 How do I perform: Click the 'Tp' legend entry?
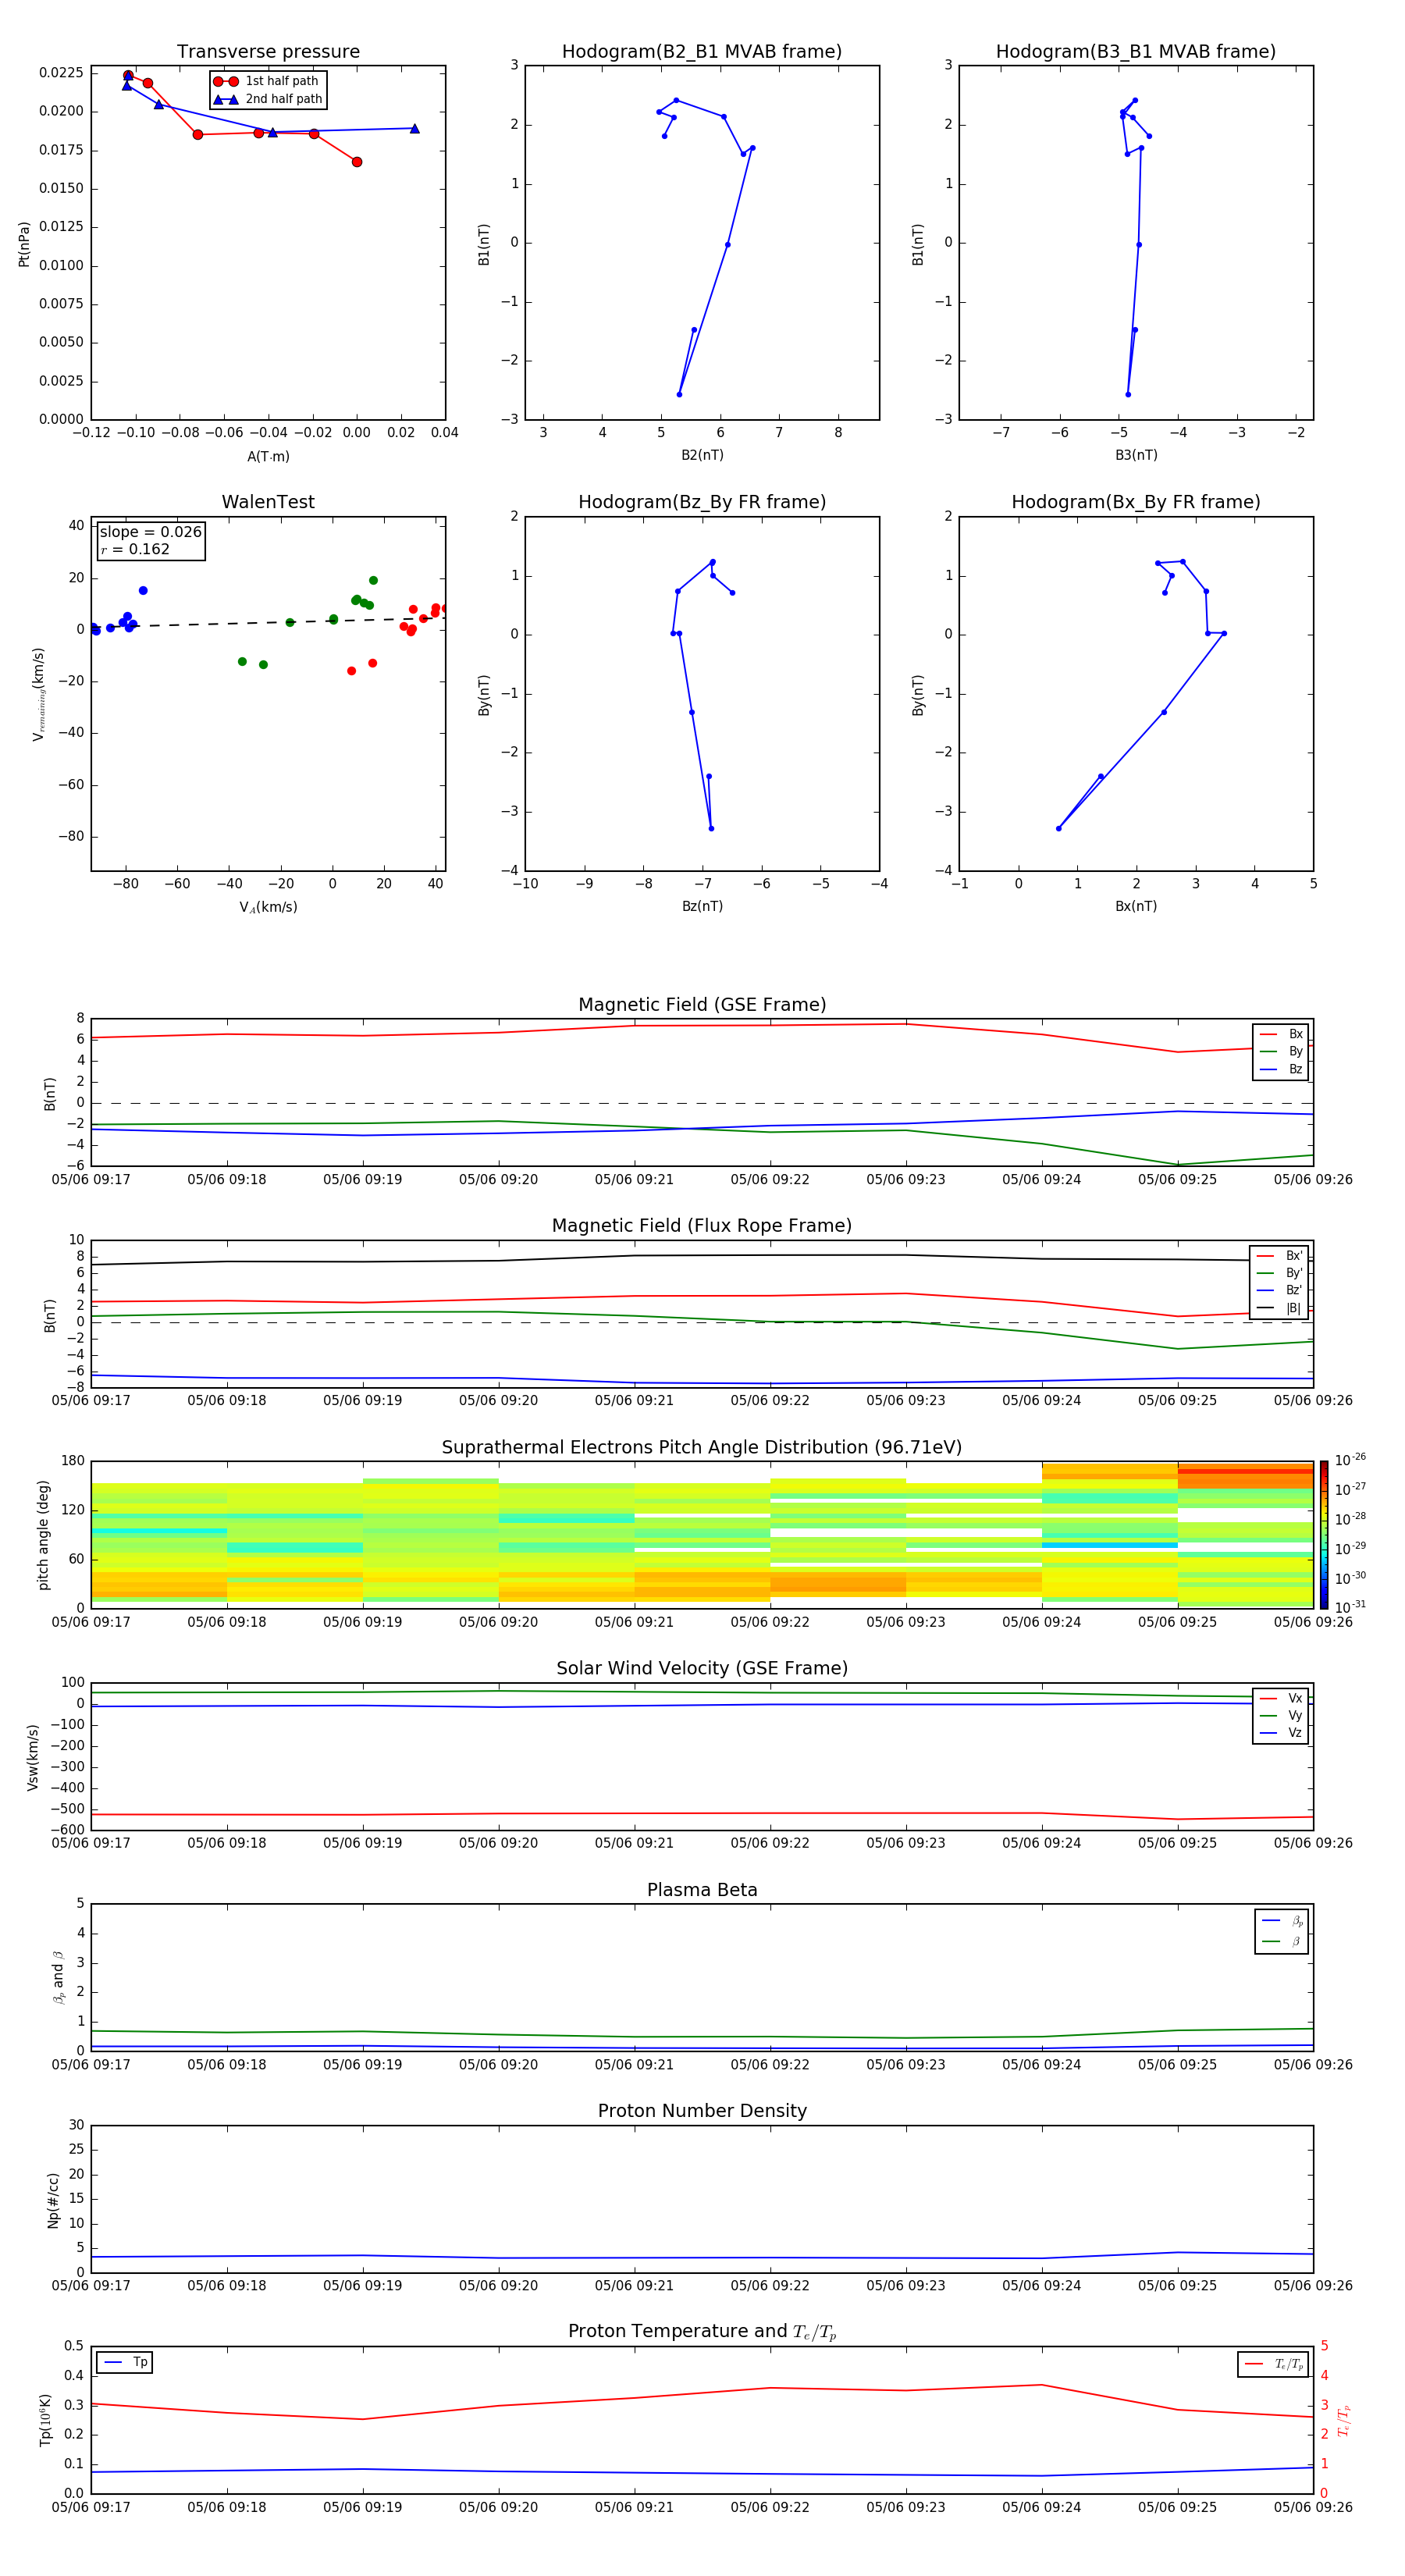pos(125,2362)
